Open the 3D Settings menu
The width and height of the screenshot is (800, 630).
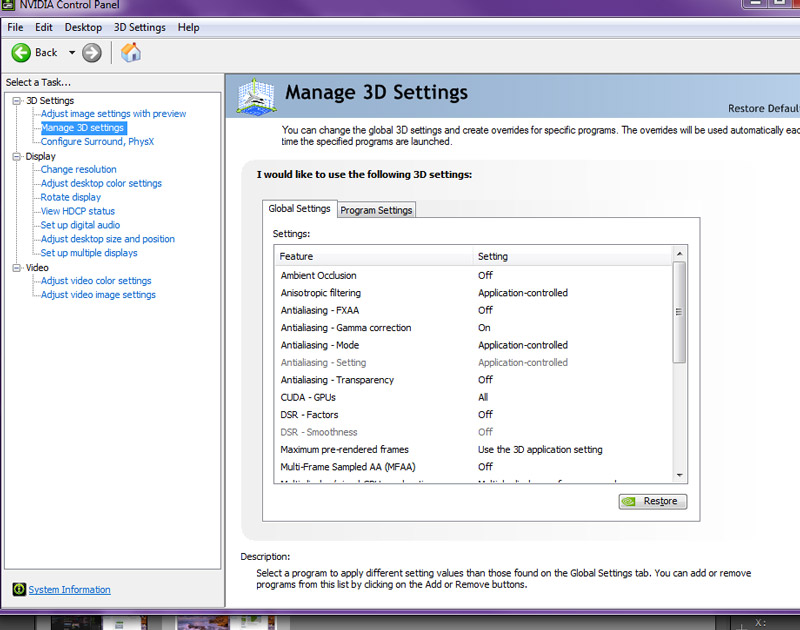[x=140, y=28]
